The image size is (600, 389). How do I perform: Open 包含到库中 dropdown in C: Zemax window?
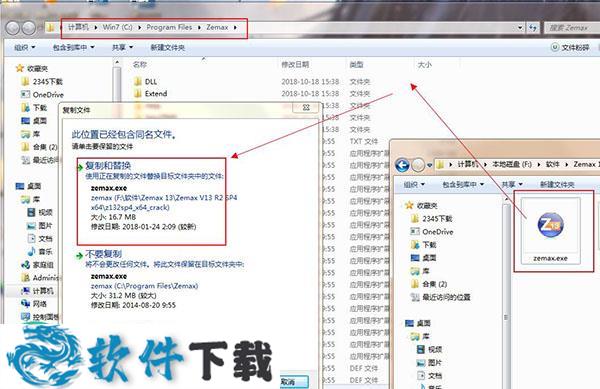click(x=73, y=47)
